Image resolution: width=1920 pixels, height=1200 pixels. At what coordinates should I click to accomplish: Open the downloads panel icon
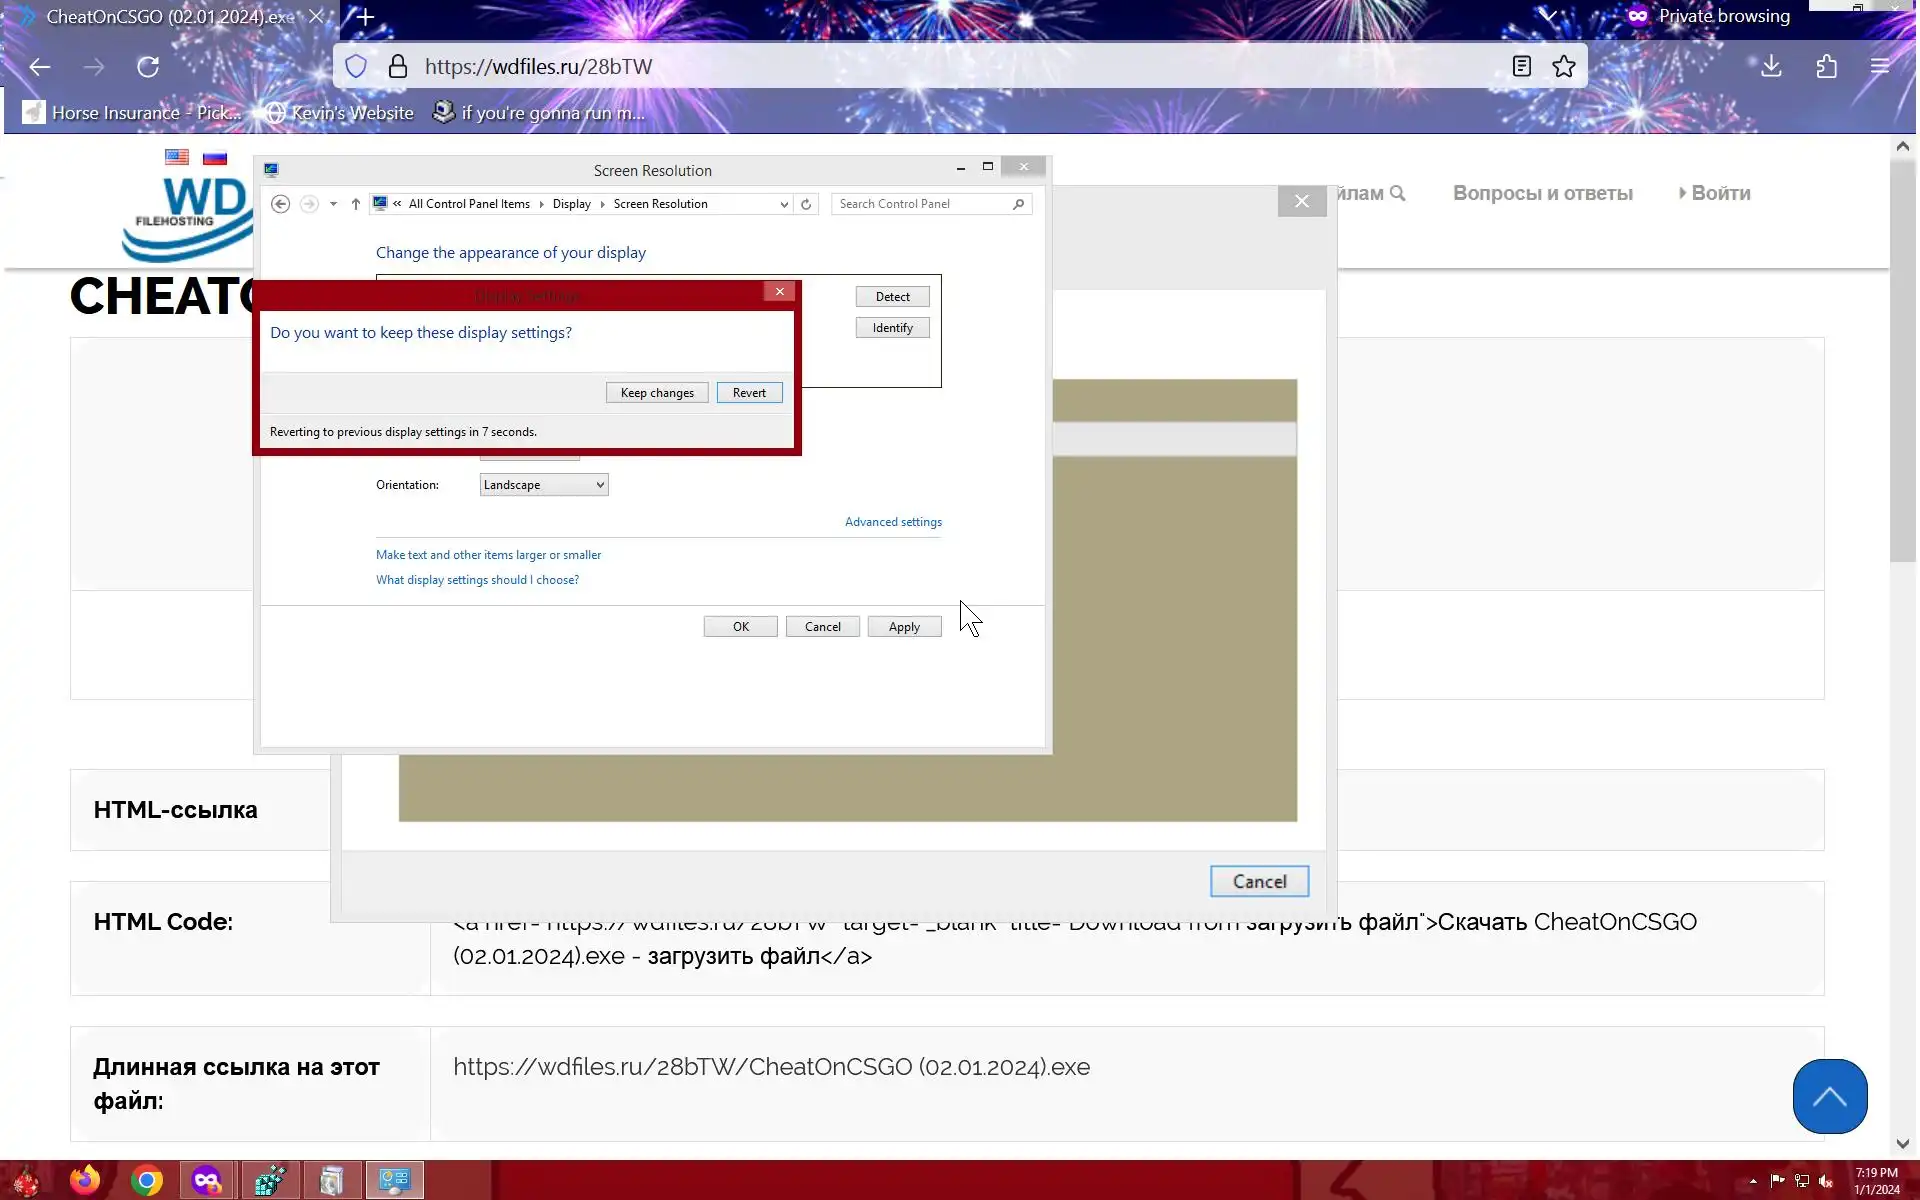(1771, 67)
